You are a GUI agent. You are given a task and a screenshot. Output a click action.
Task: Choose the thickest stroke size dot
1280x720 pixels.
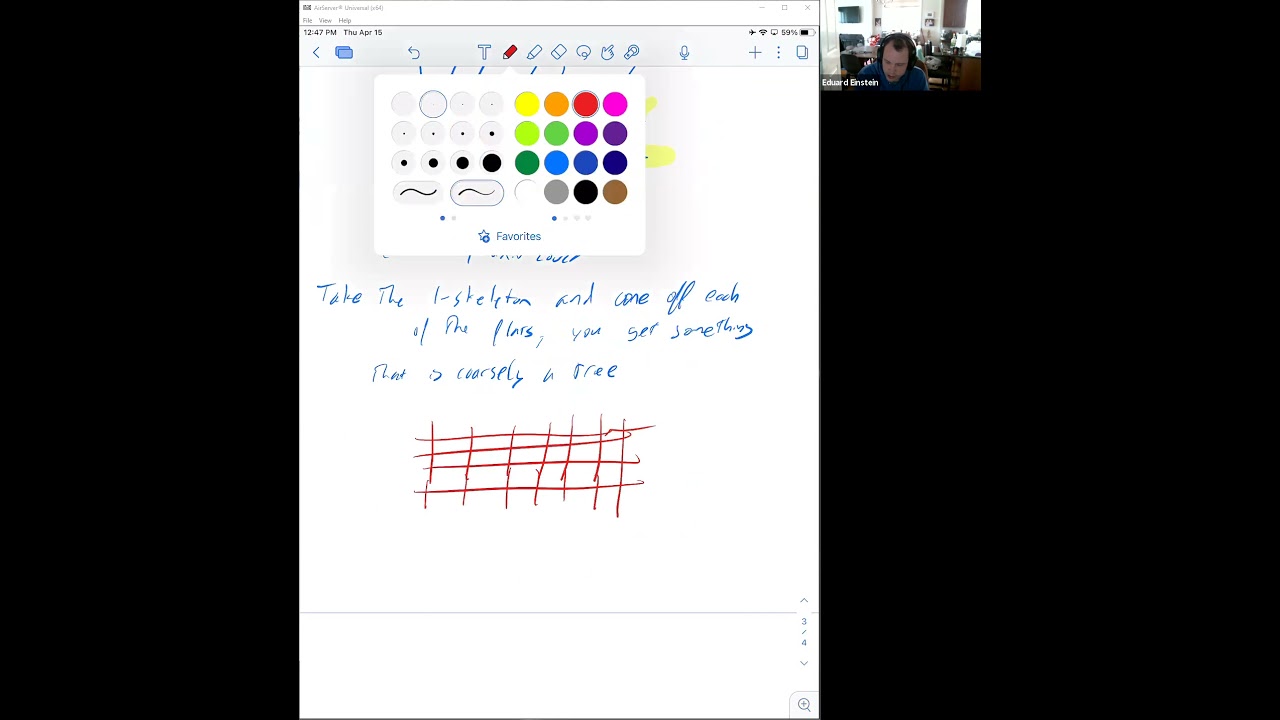[x=492, y=163]
